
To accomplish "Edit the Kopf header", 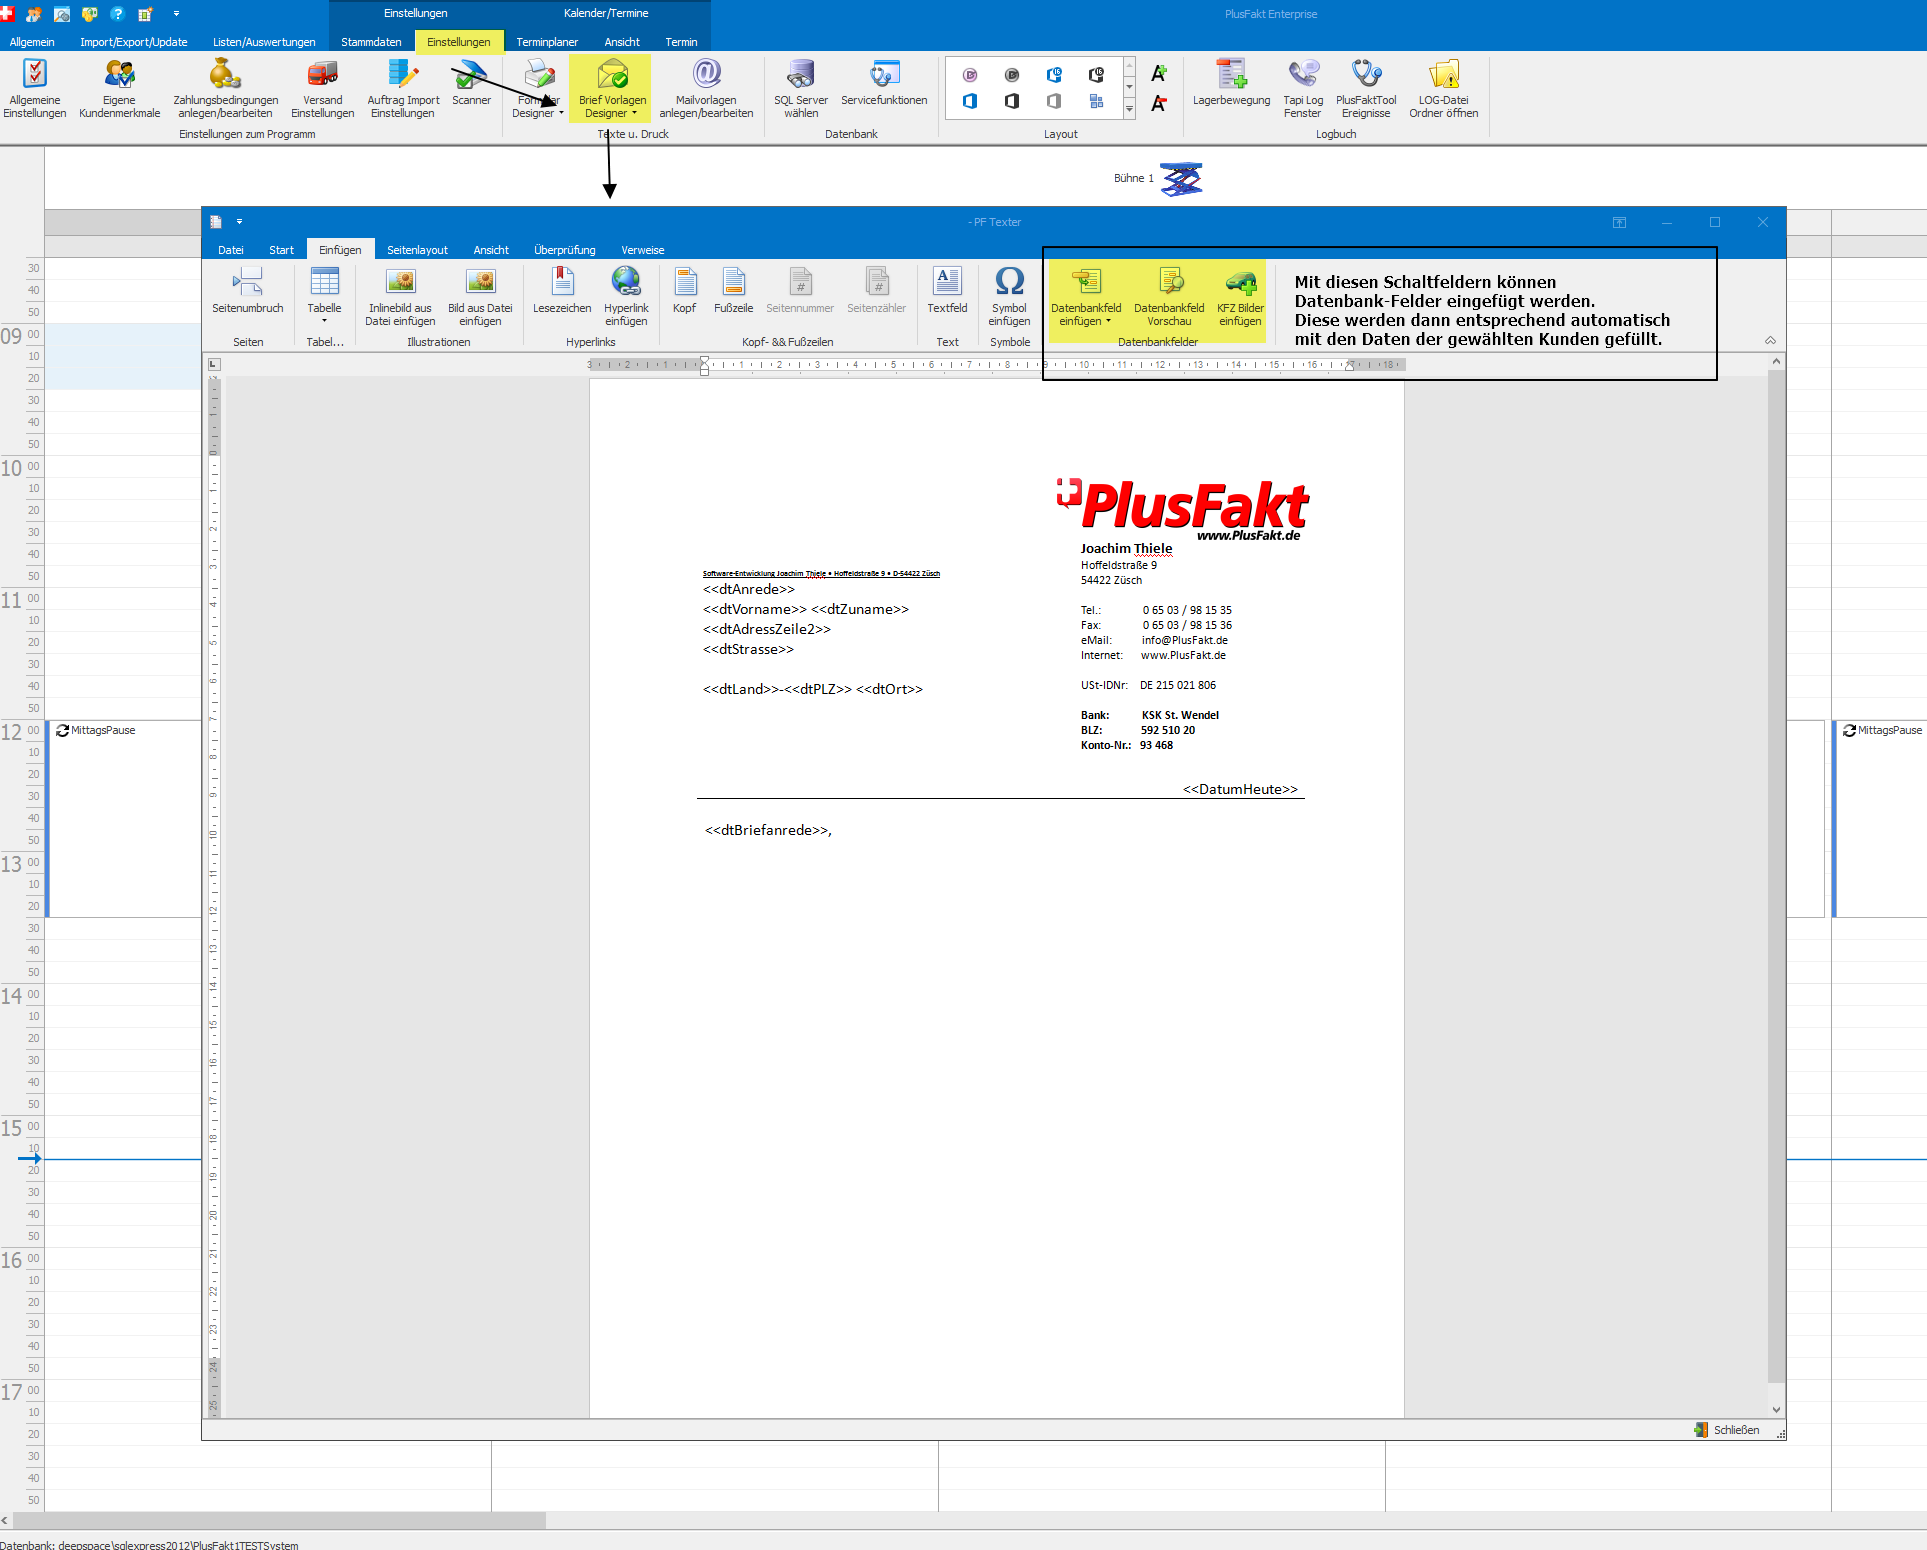I will coord(684,291).
